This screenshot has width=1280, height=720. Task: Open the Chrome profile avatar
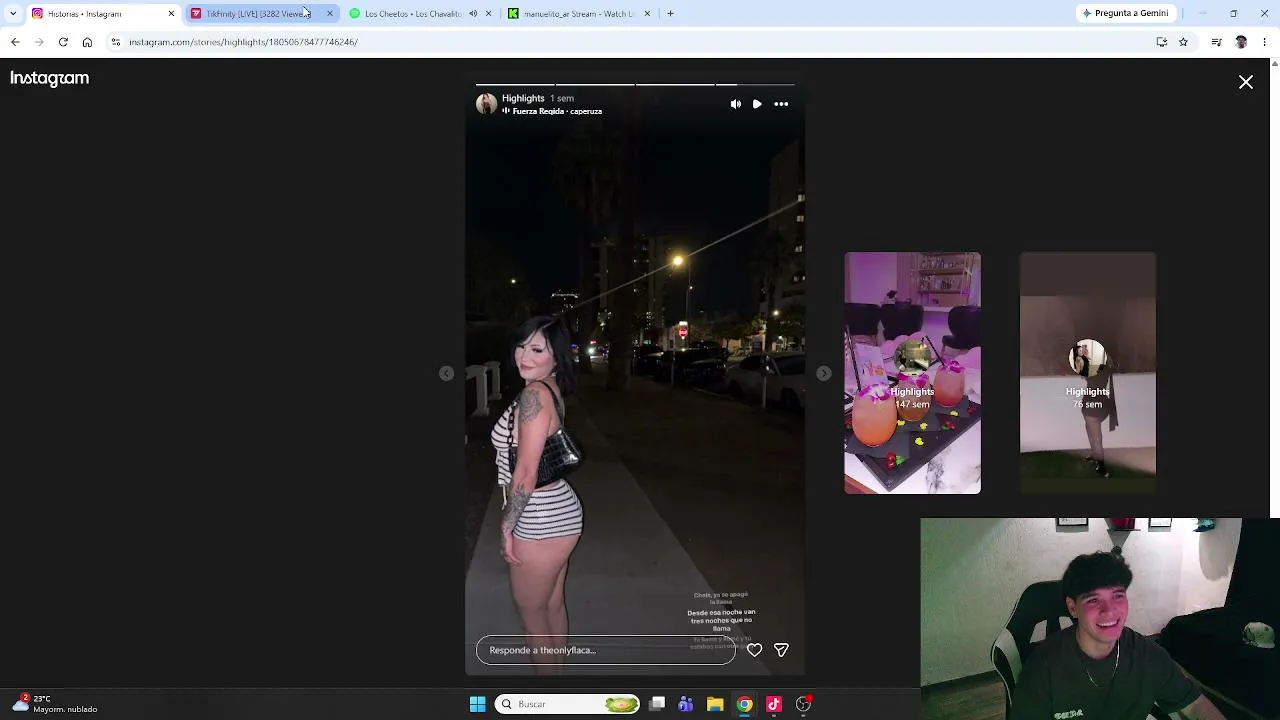[x=1241, y=42]
